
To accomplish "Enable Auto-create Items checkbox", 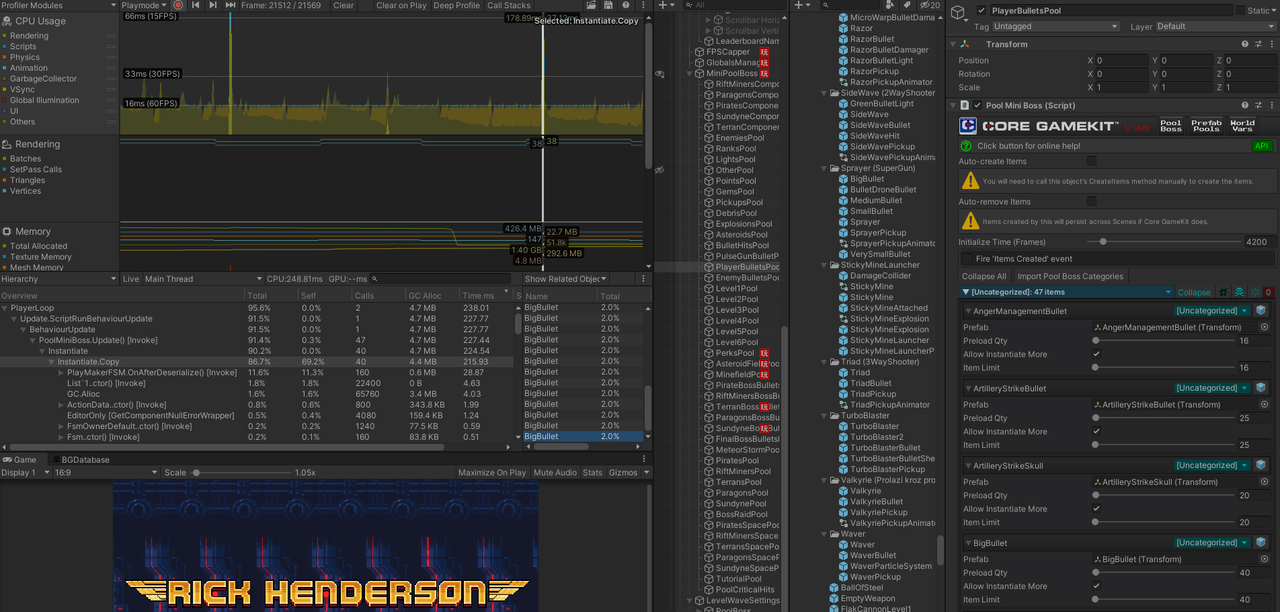I will click(1092, 161).
